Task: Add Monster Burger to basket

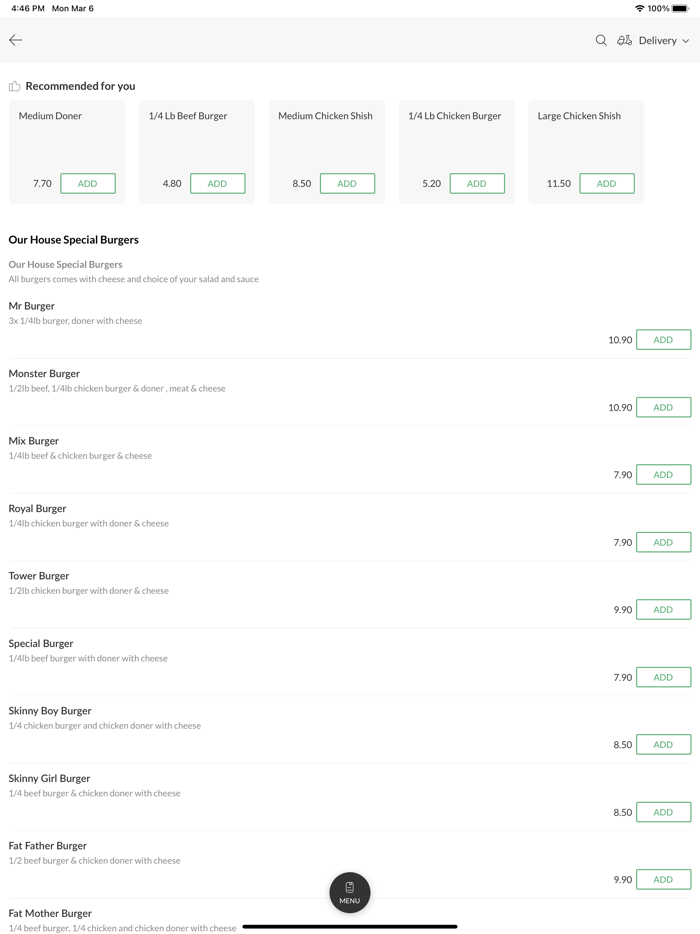Action: [x=663, y=407]
